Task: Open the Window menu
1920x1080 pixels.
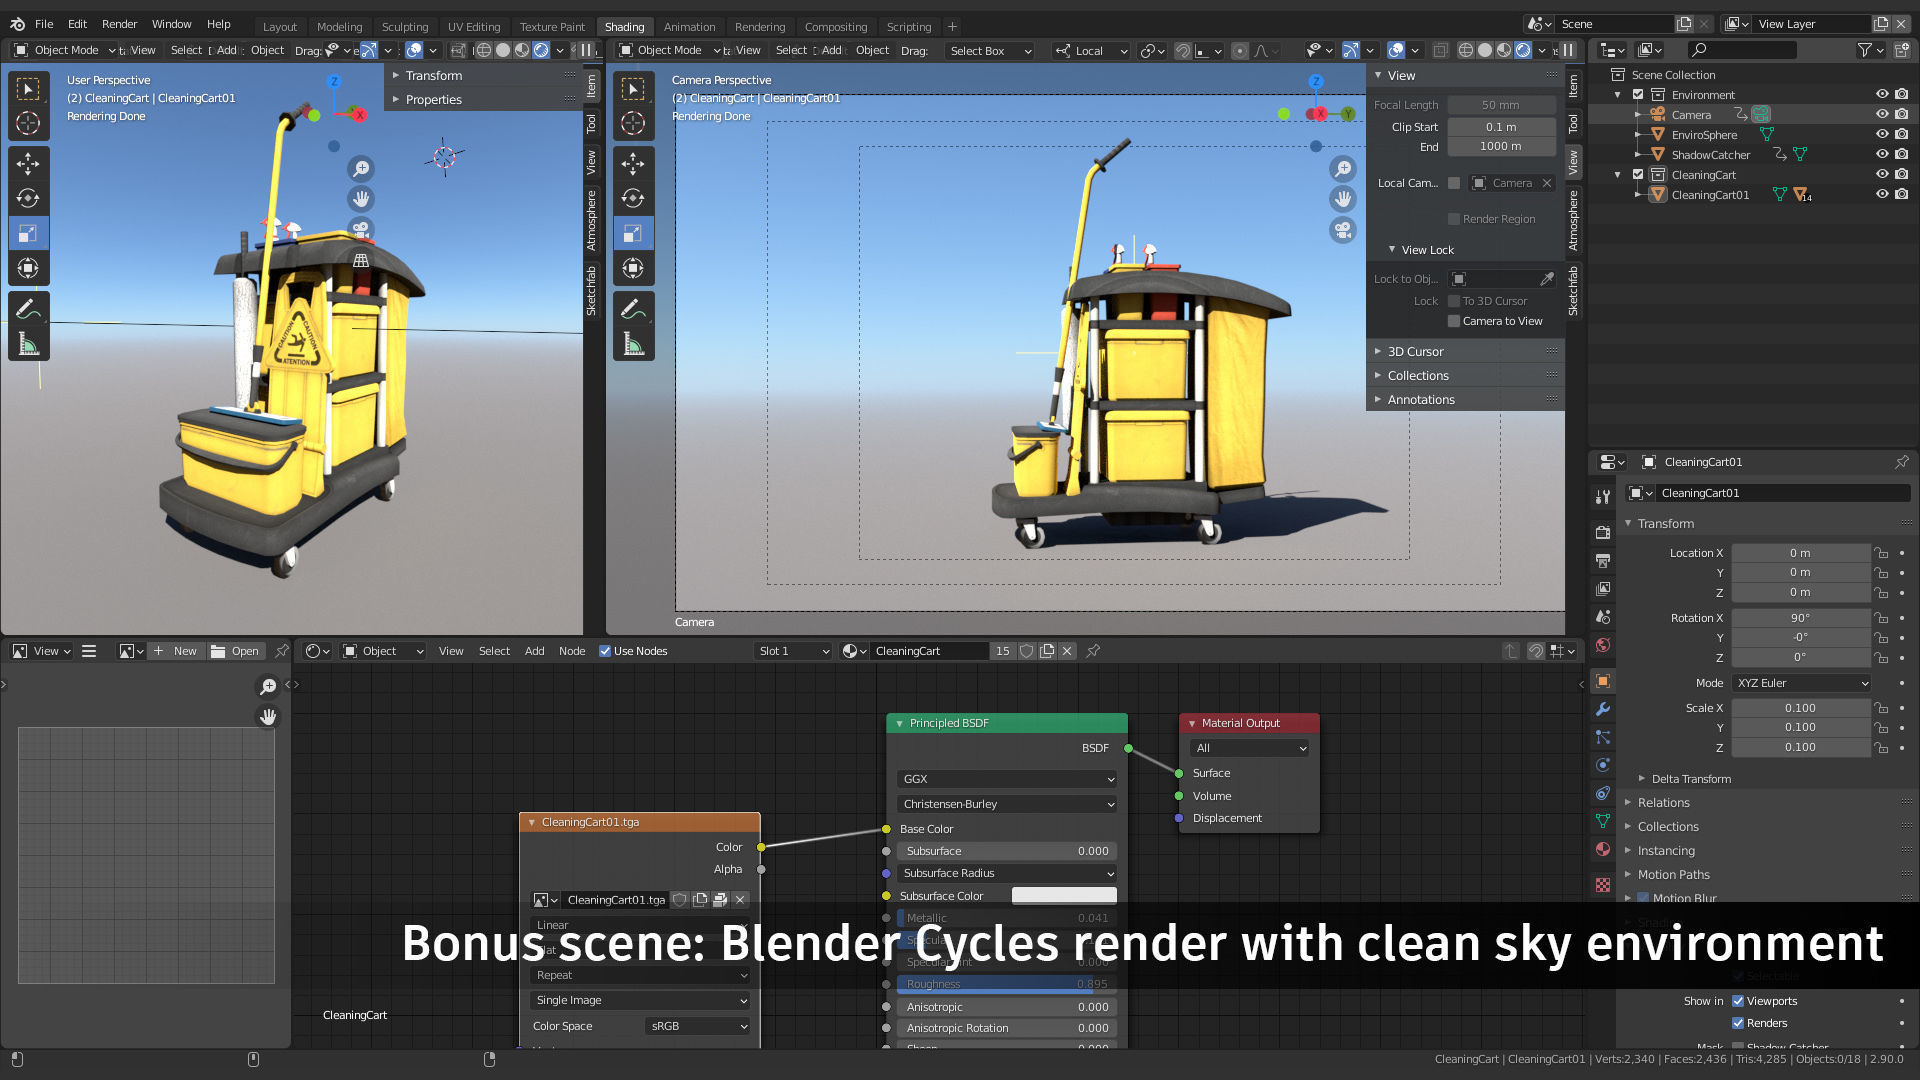Action: pyautogui.click(x=171, y=24)
